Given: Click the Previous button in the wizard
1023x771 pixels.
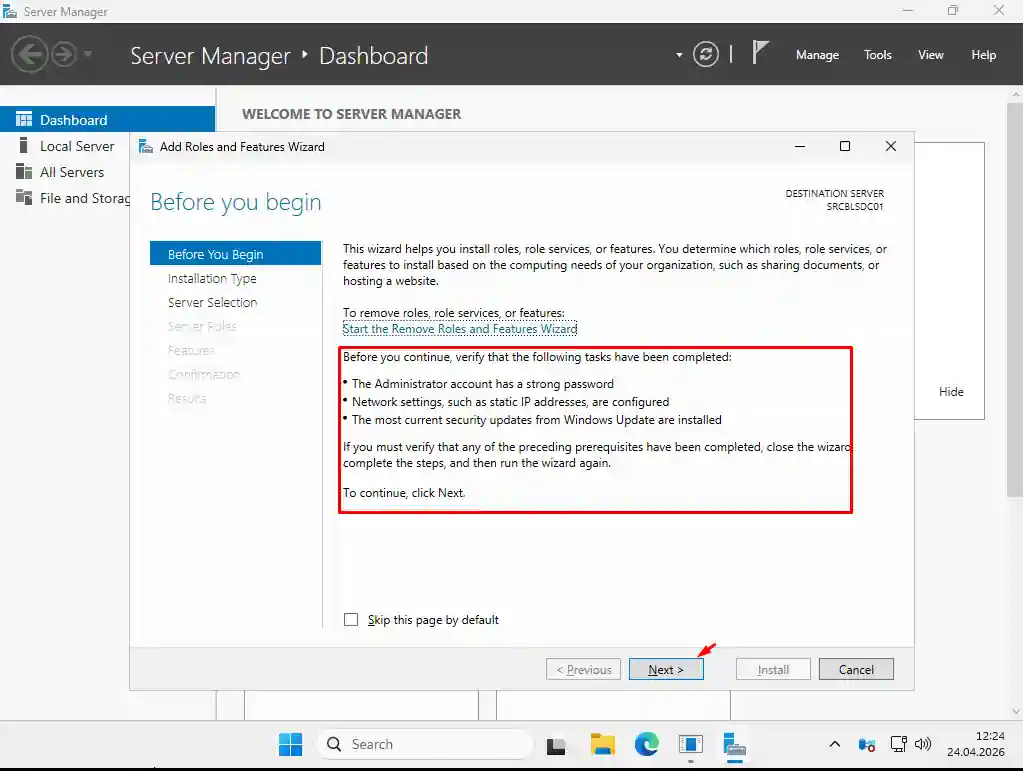Looking at the screenshot, I should pos(583,669).
